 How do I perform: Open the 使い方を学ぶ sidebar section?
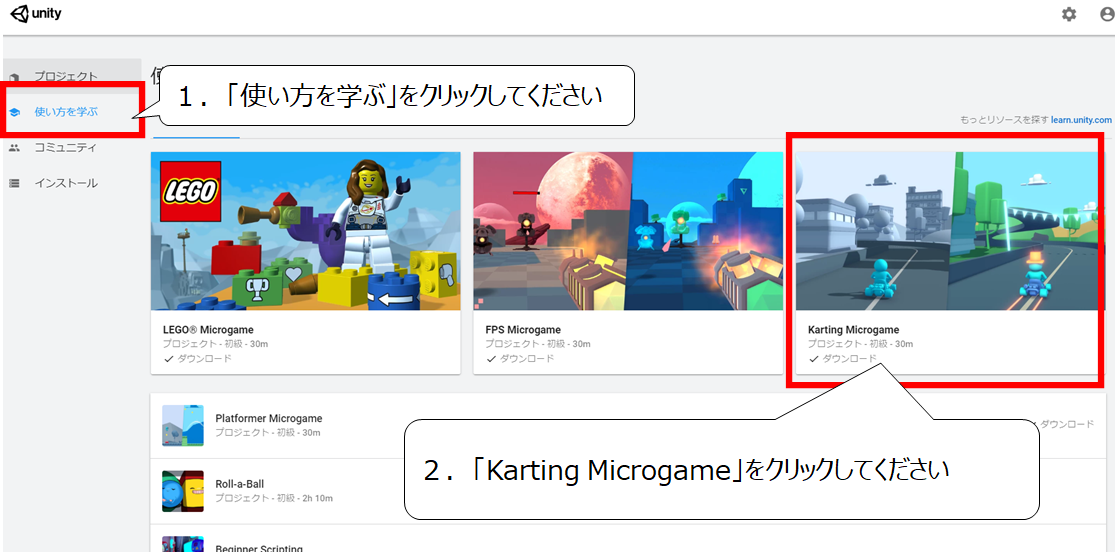pyautogui.click(x=72, y=112)
